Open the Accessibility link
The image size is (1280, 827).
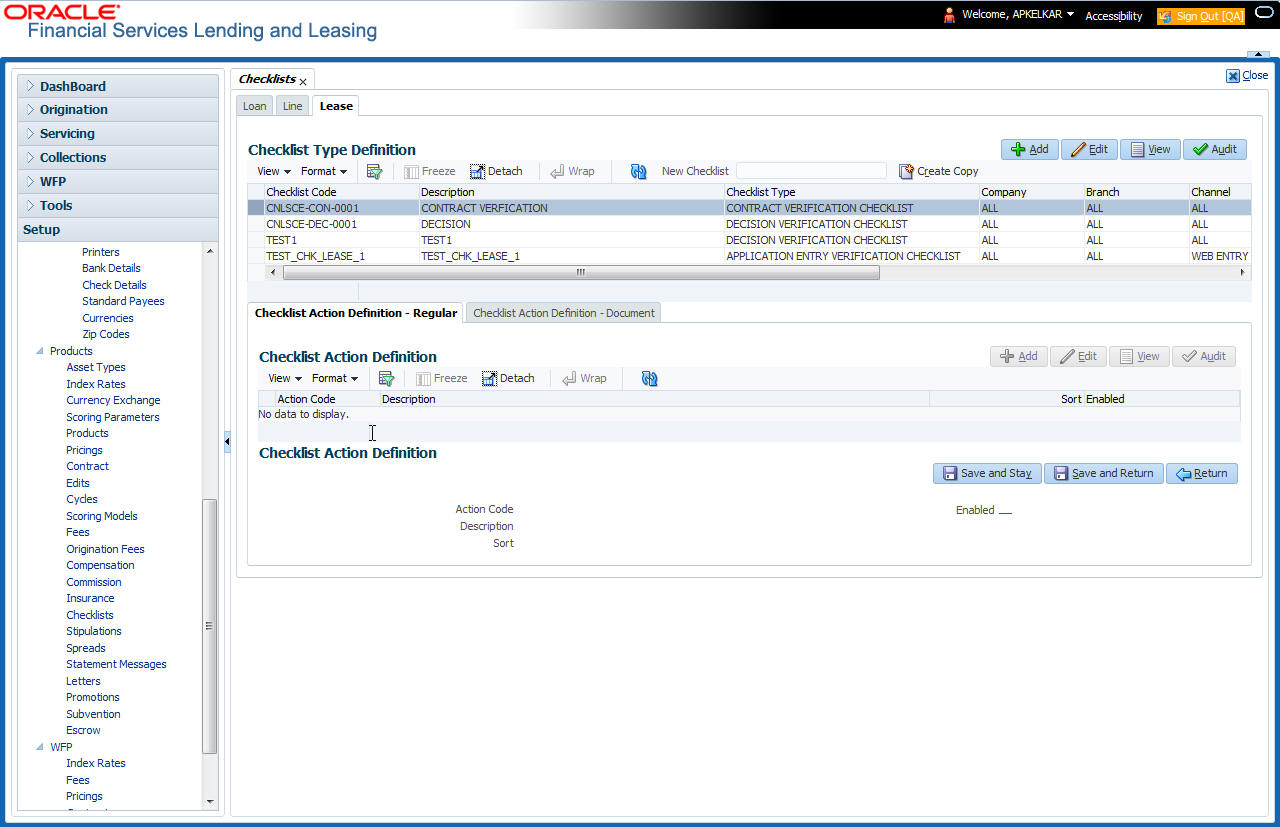click(1113, 16)
